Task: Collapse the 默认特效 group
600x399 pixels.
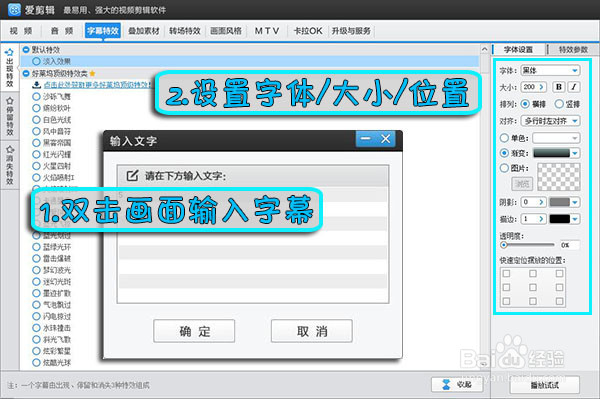Action: point(26,50)
